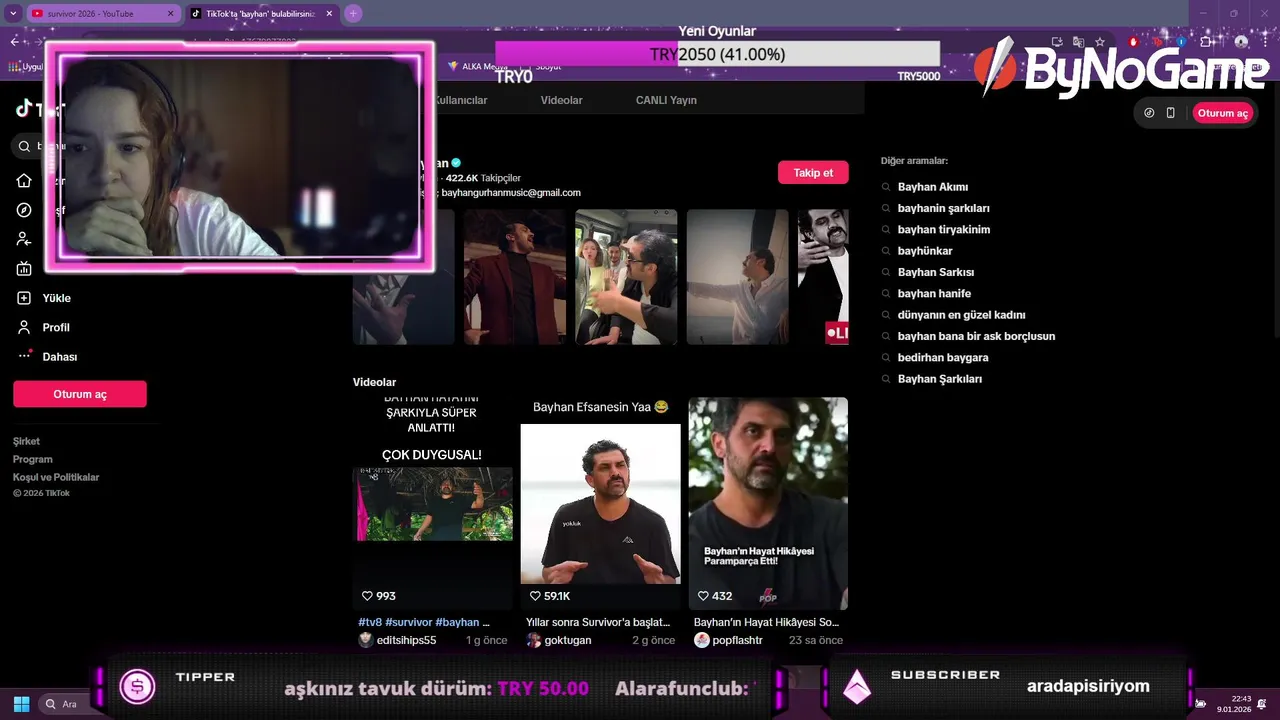
Task: Open TikTok Home icon in sidebar
Action: [24, 181]
